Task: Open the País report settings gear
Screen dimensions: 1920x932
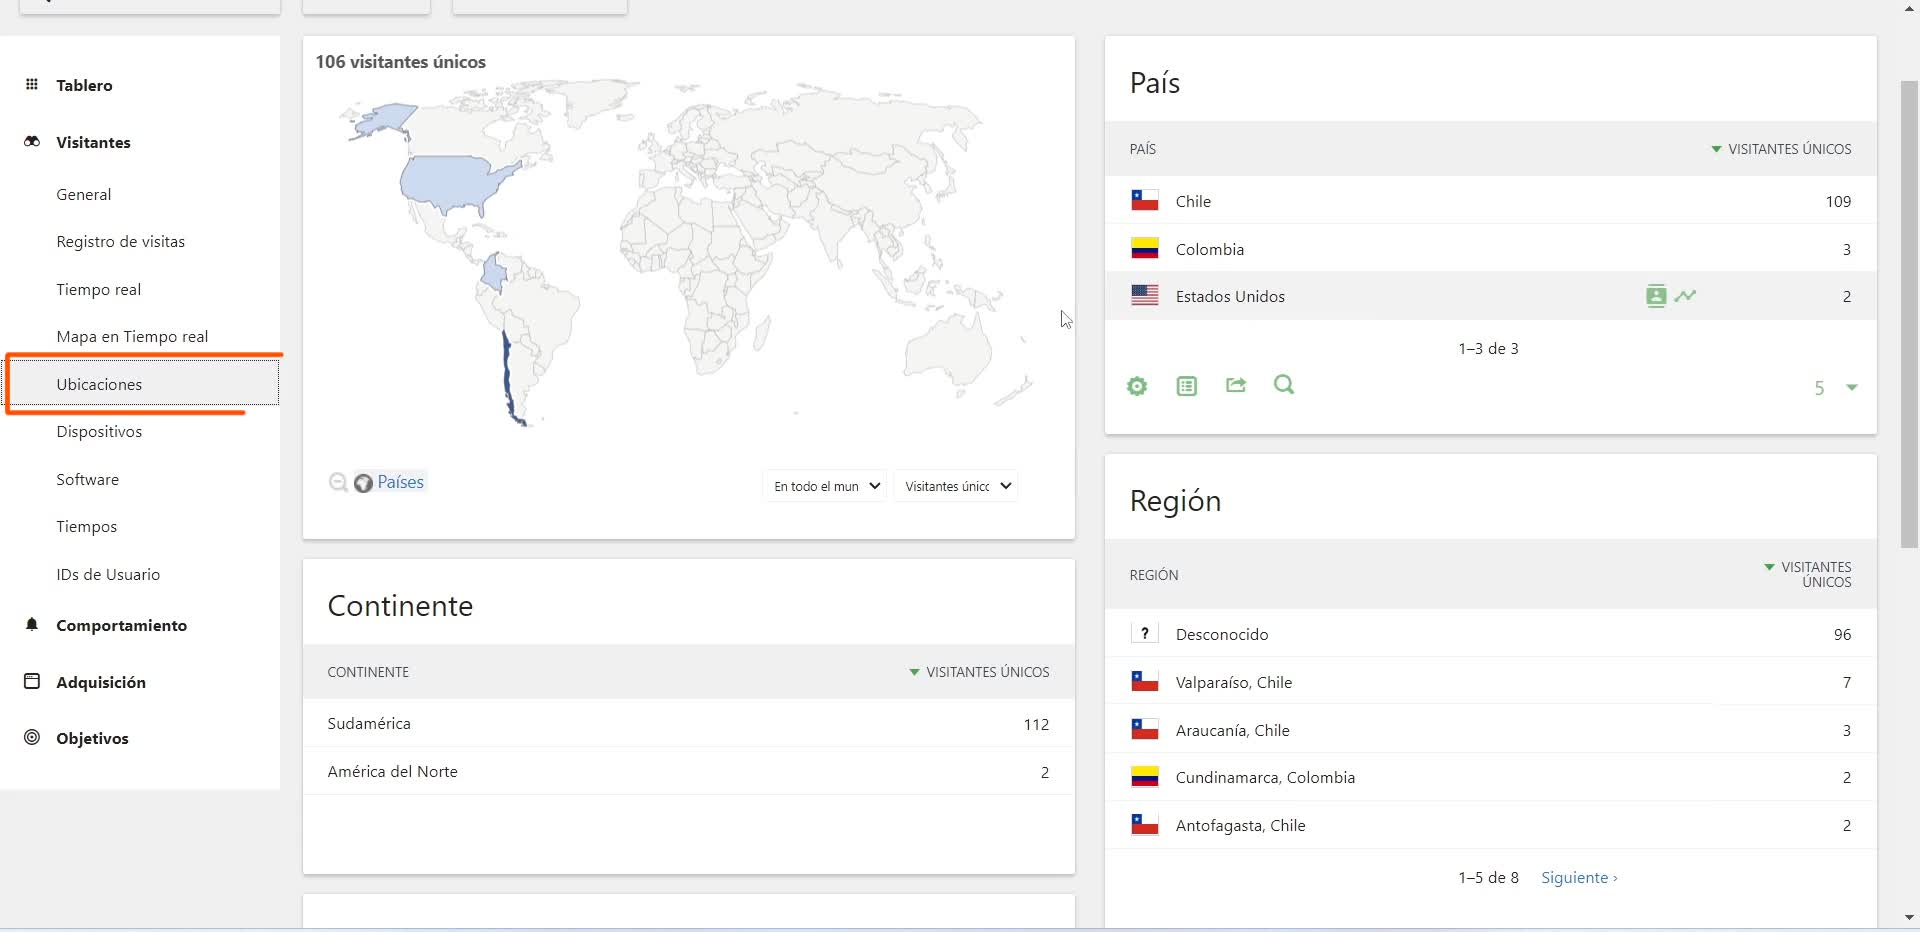Action: (x=1137, y=386)
